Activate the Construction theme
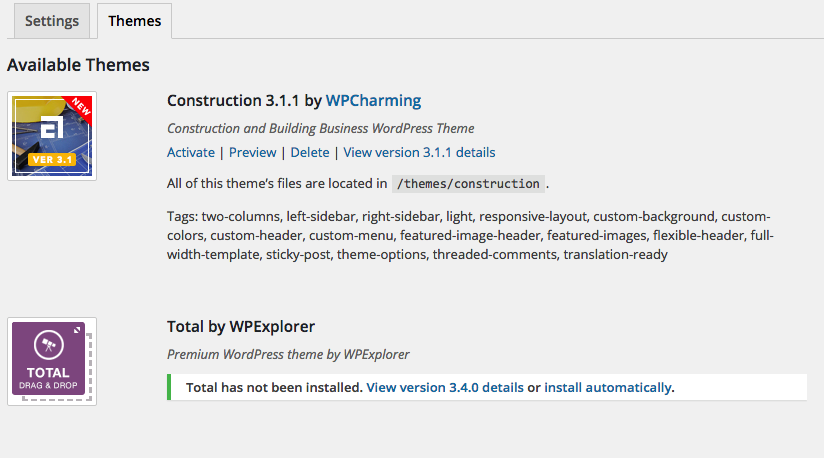The height and width of the screenshot is (458, 824). tap(191, 152)
